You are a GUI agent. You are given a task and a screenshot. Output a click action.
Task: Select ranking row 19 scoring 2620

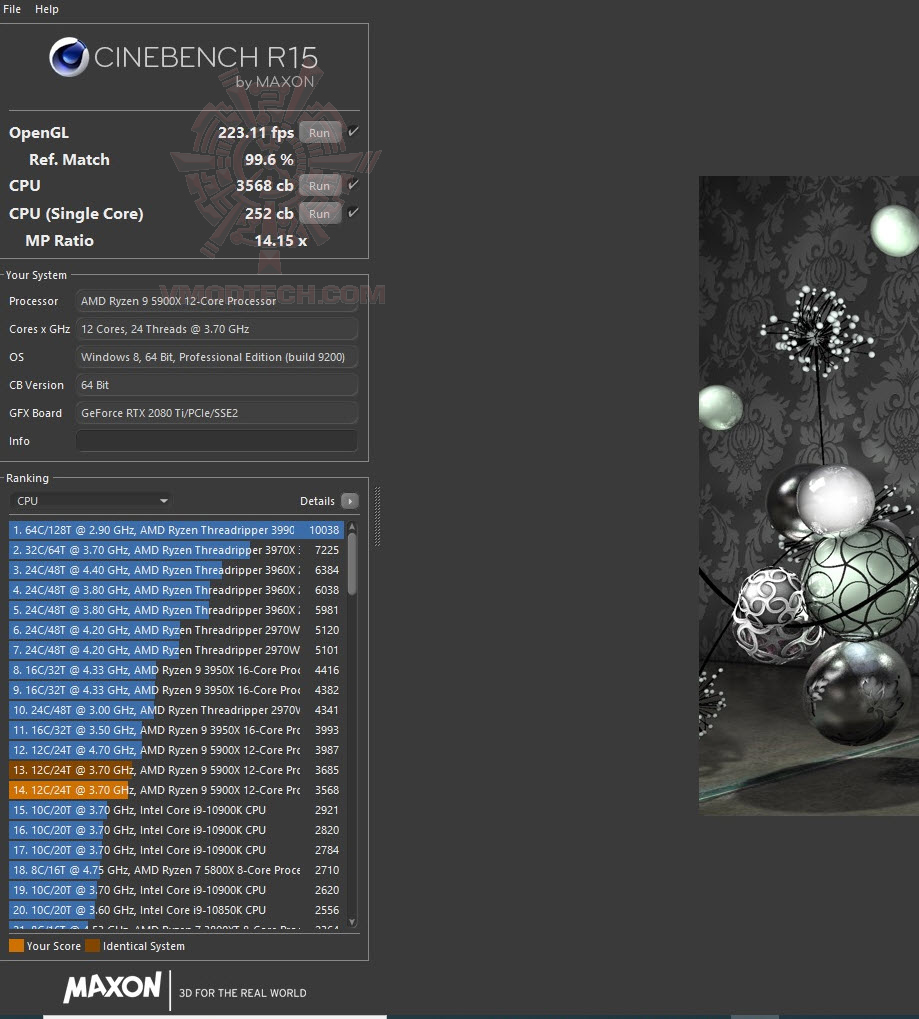pos(176,890)
